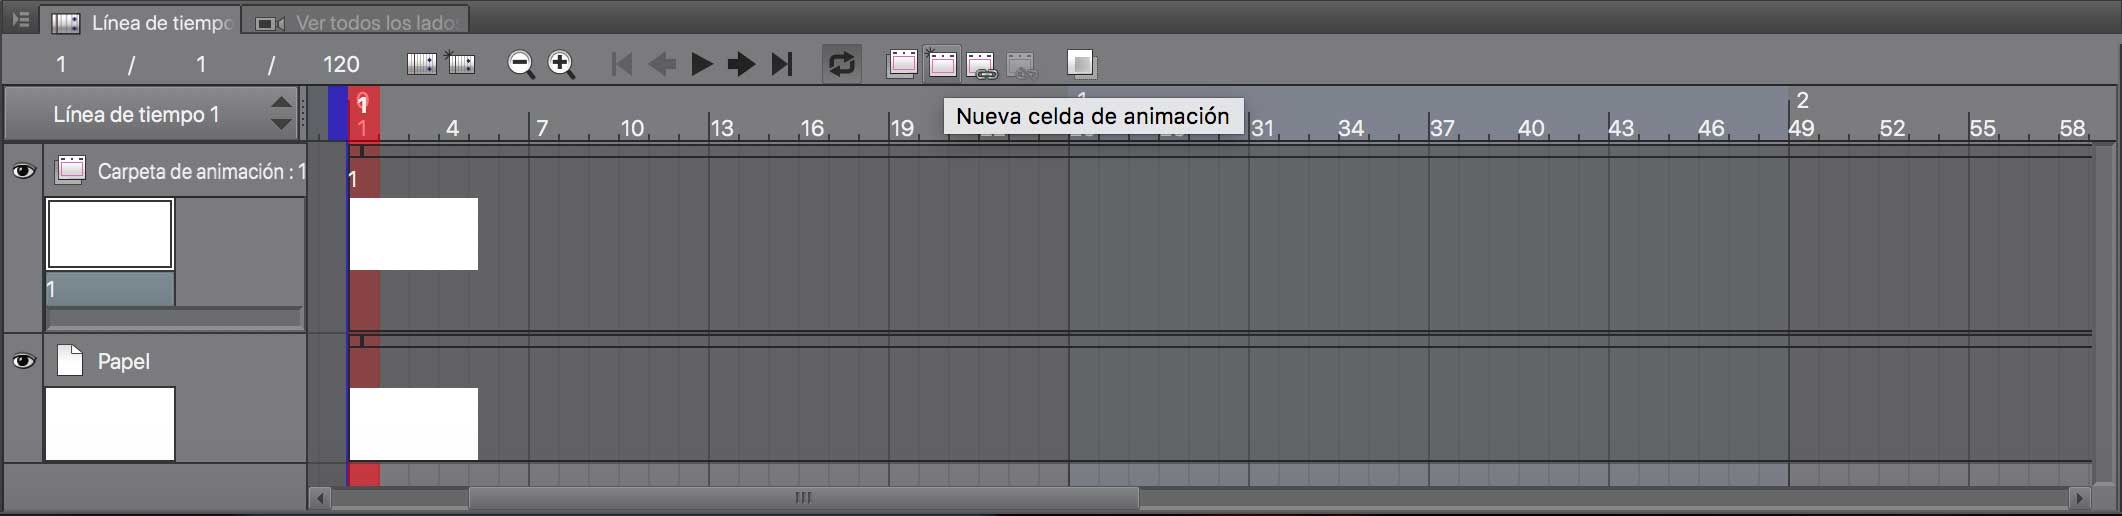Open the Línea de tiempo 1 dropdown
This screenshot has width=2122, height=516.
click(x=281, y=114)
